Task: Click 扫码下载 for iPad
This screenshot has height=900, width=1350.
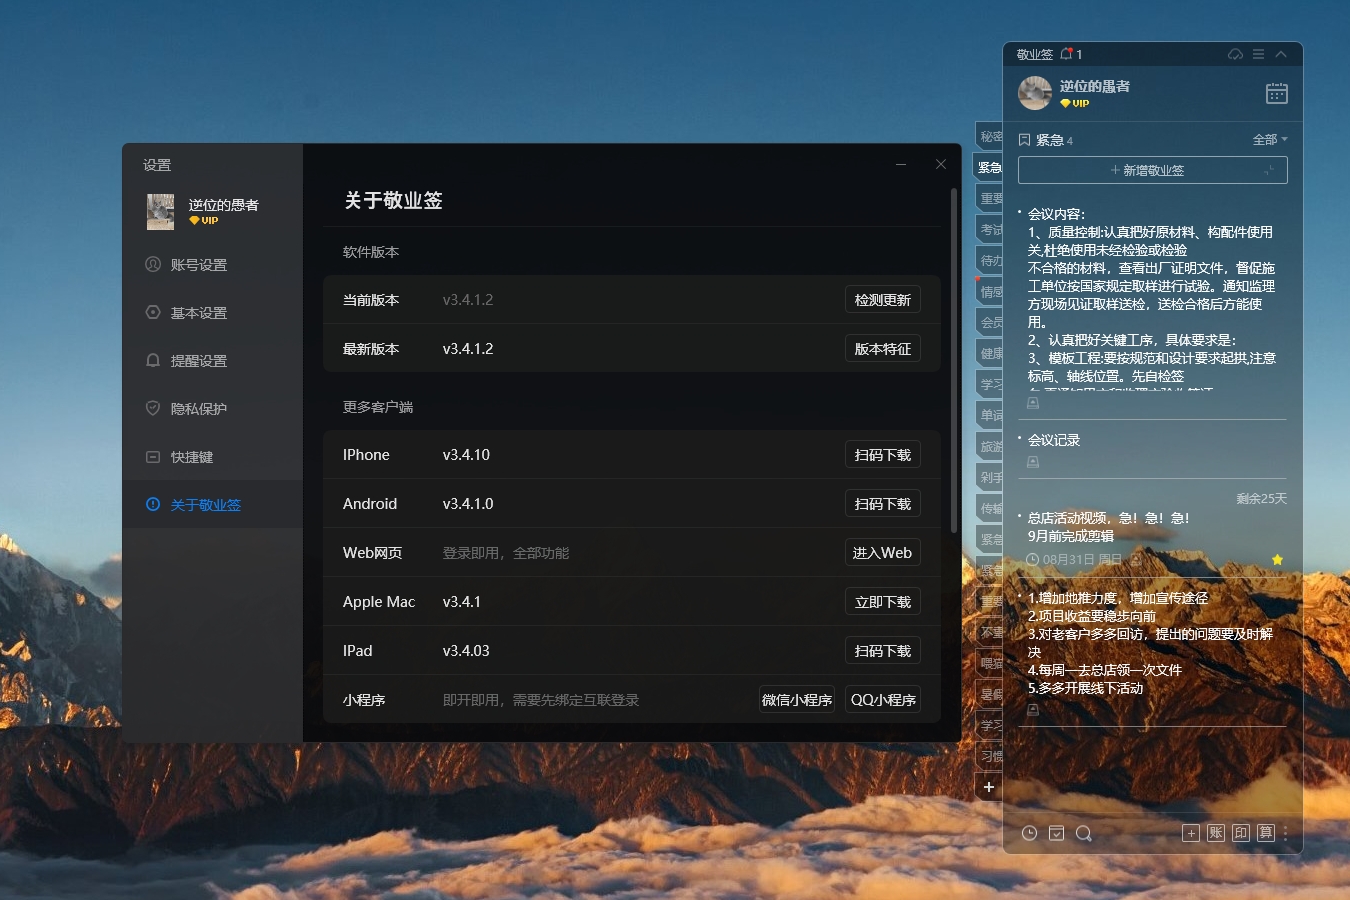Action: [x=883, y=651]
